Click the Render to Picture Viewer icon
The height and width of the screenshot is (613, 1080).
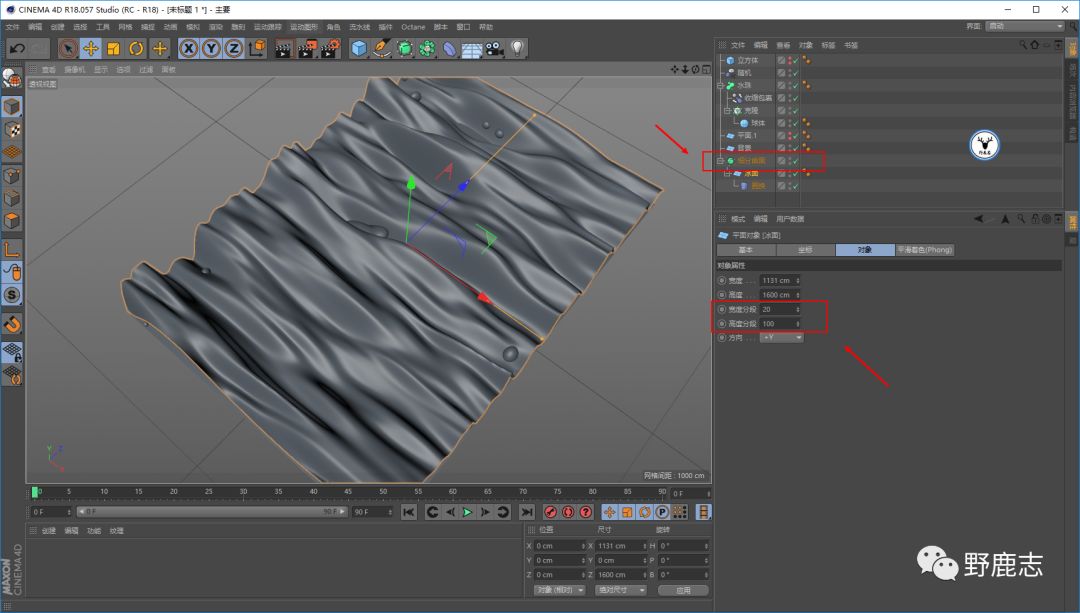pos(307,48)
